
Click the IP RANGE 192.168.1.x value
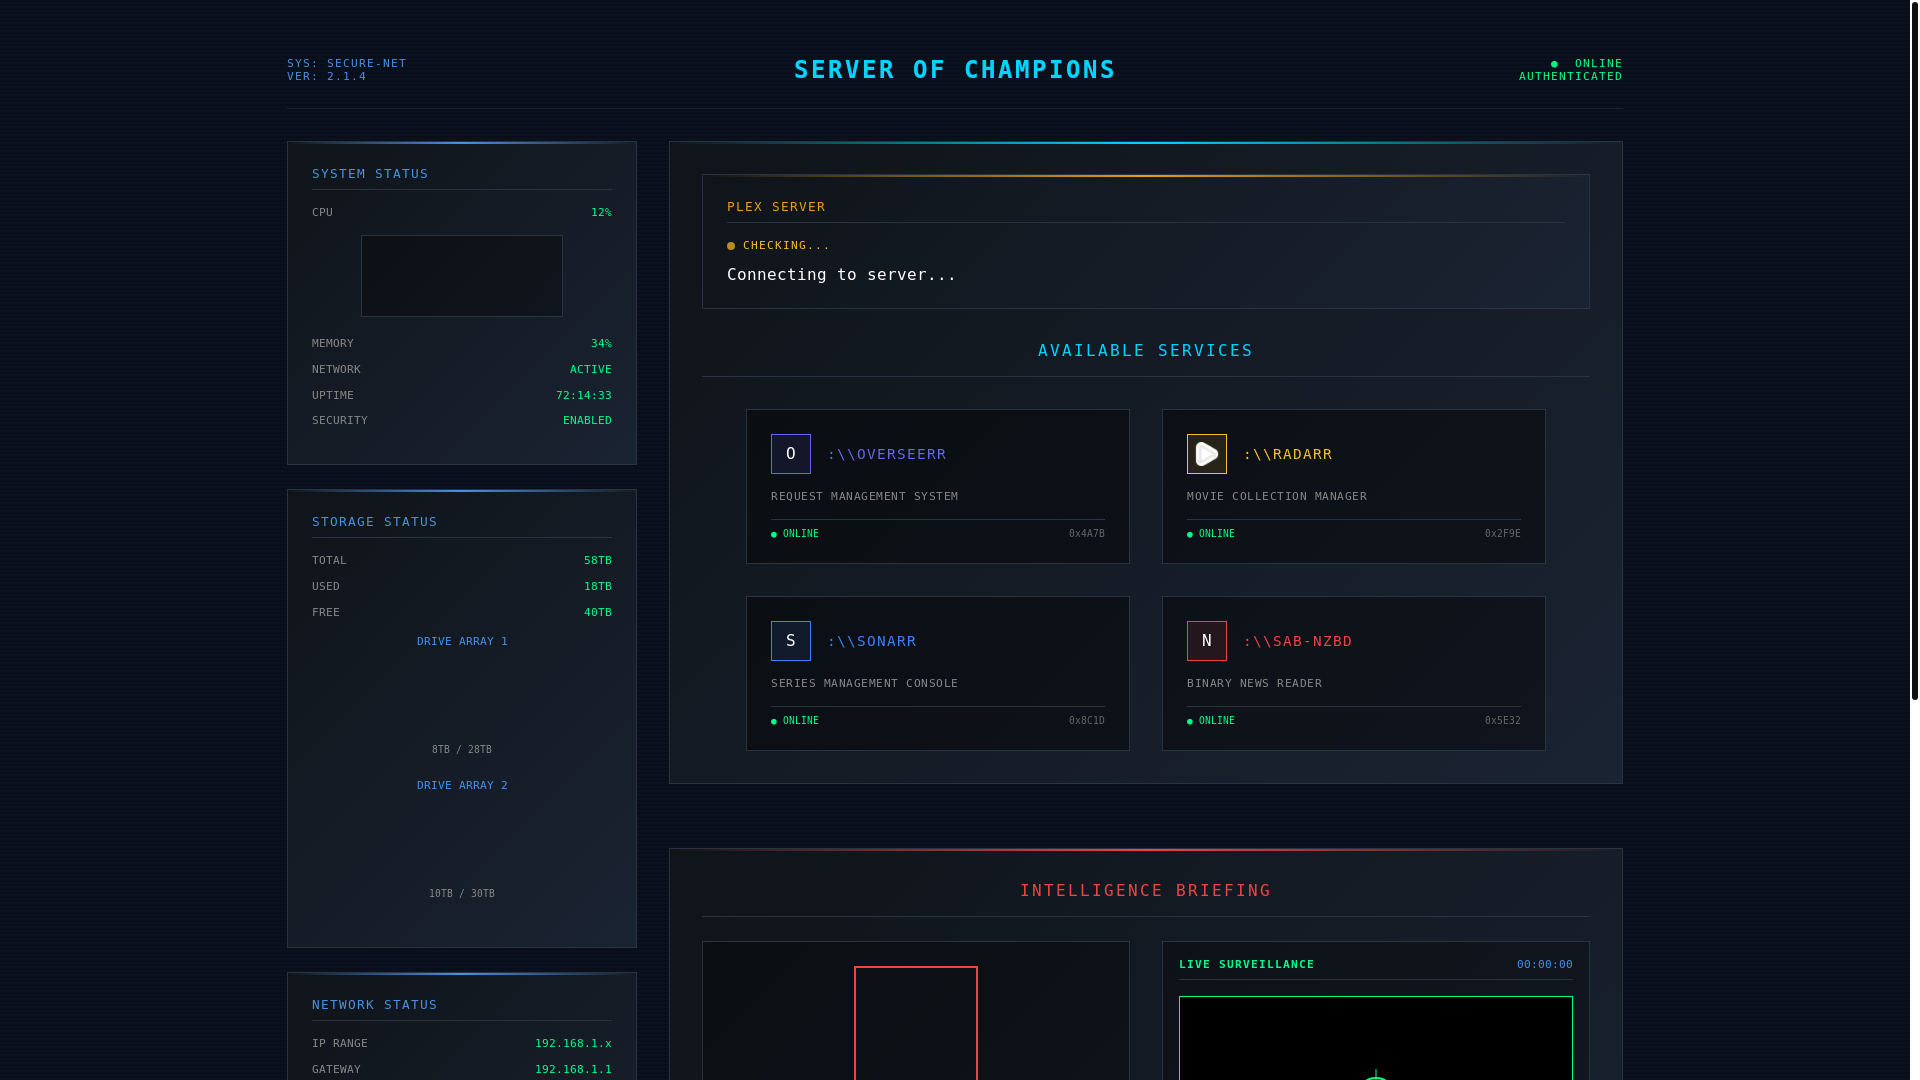pyautogui.click(x=573, y=1044)
